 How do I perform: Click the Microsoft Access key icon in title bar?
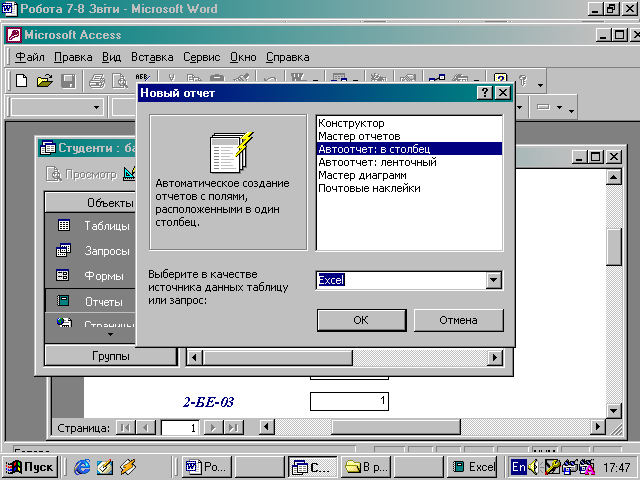point(14,35)
